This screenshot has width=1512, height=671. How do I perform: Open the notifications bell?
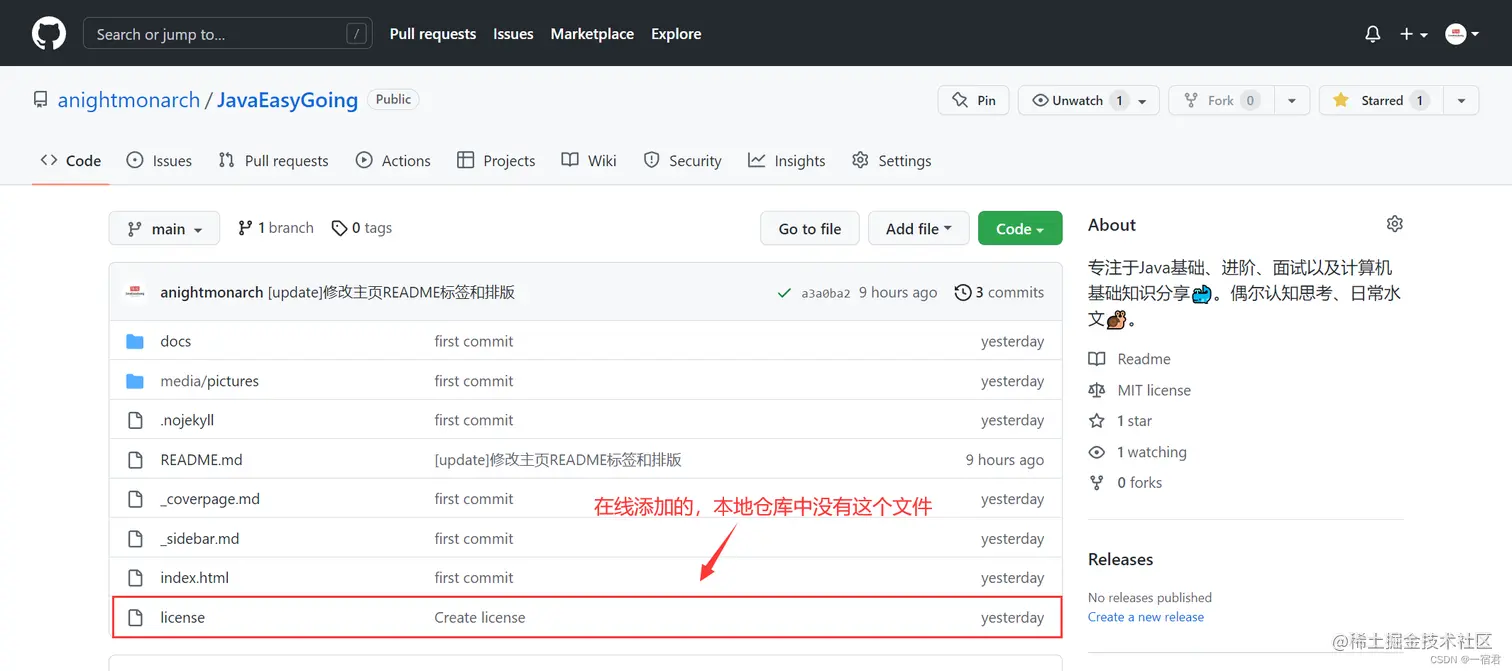[1373, 34]
